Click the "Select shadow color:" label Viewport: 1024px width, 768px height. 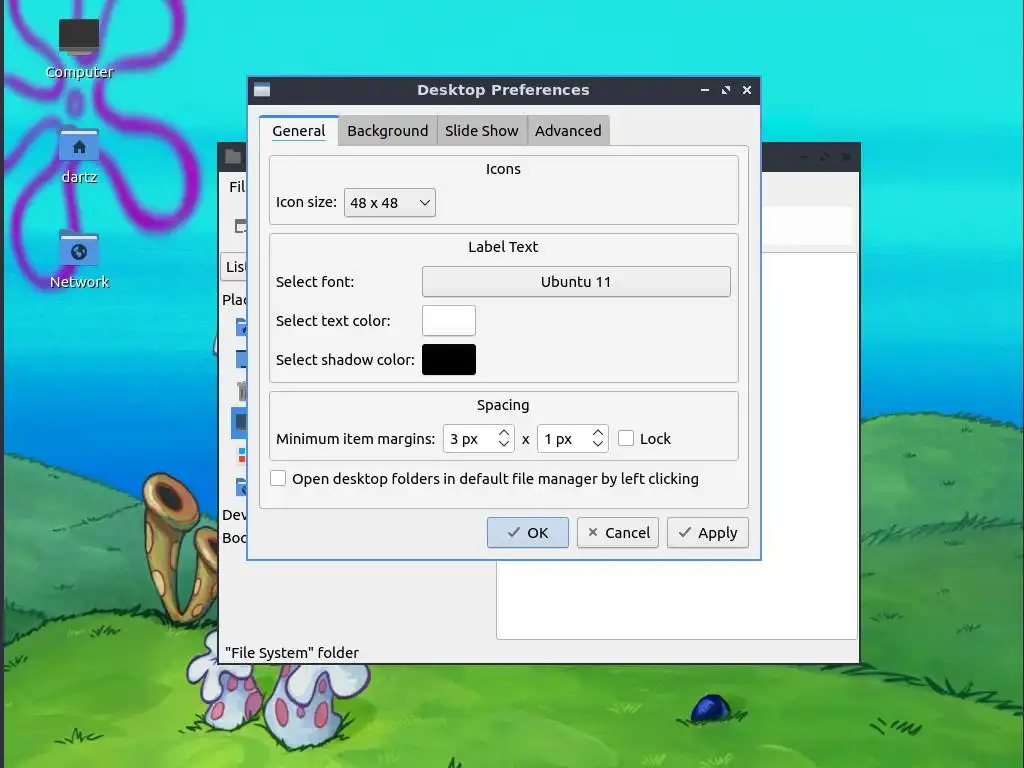coord(345,360)
